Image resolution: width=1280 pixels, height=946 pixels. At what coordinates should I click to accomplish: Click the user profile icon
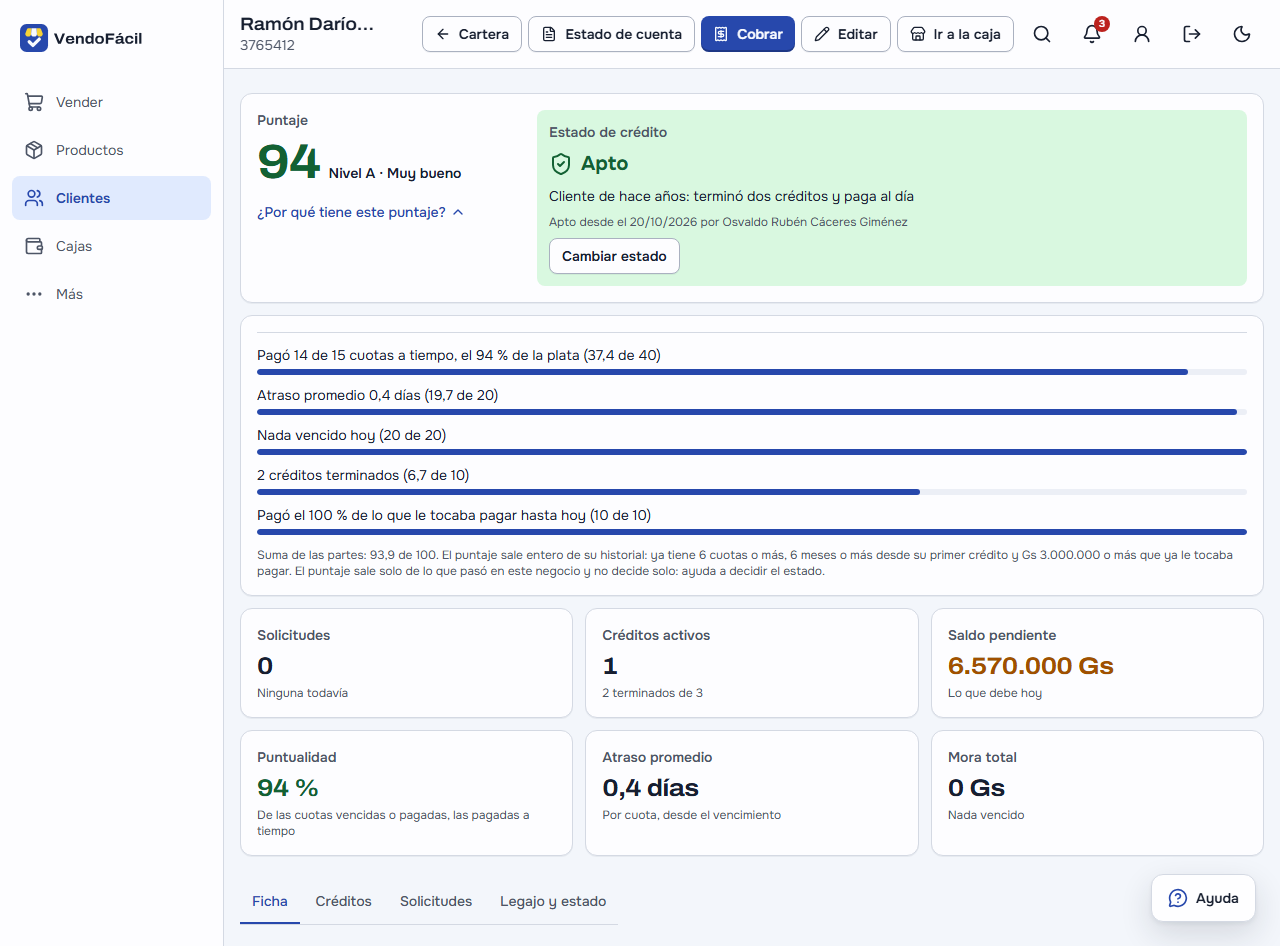click(x=1142, y=34)
